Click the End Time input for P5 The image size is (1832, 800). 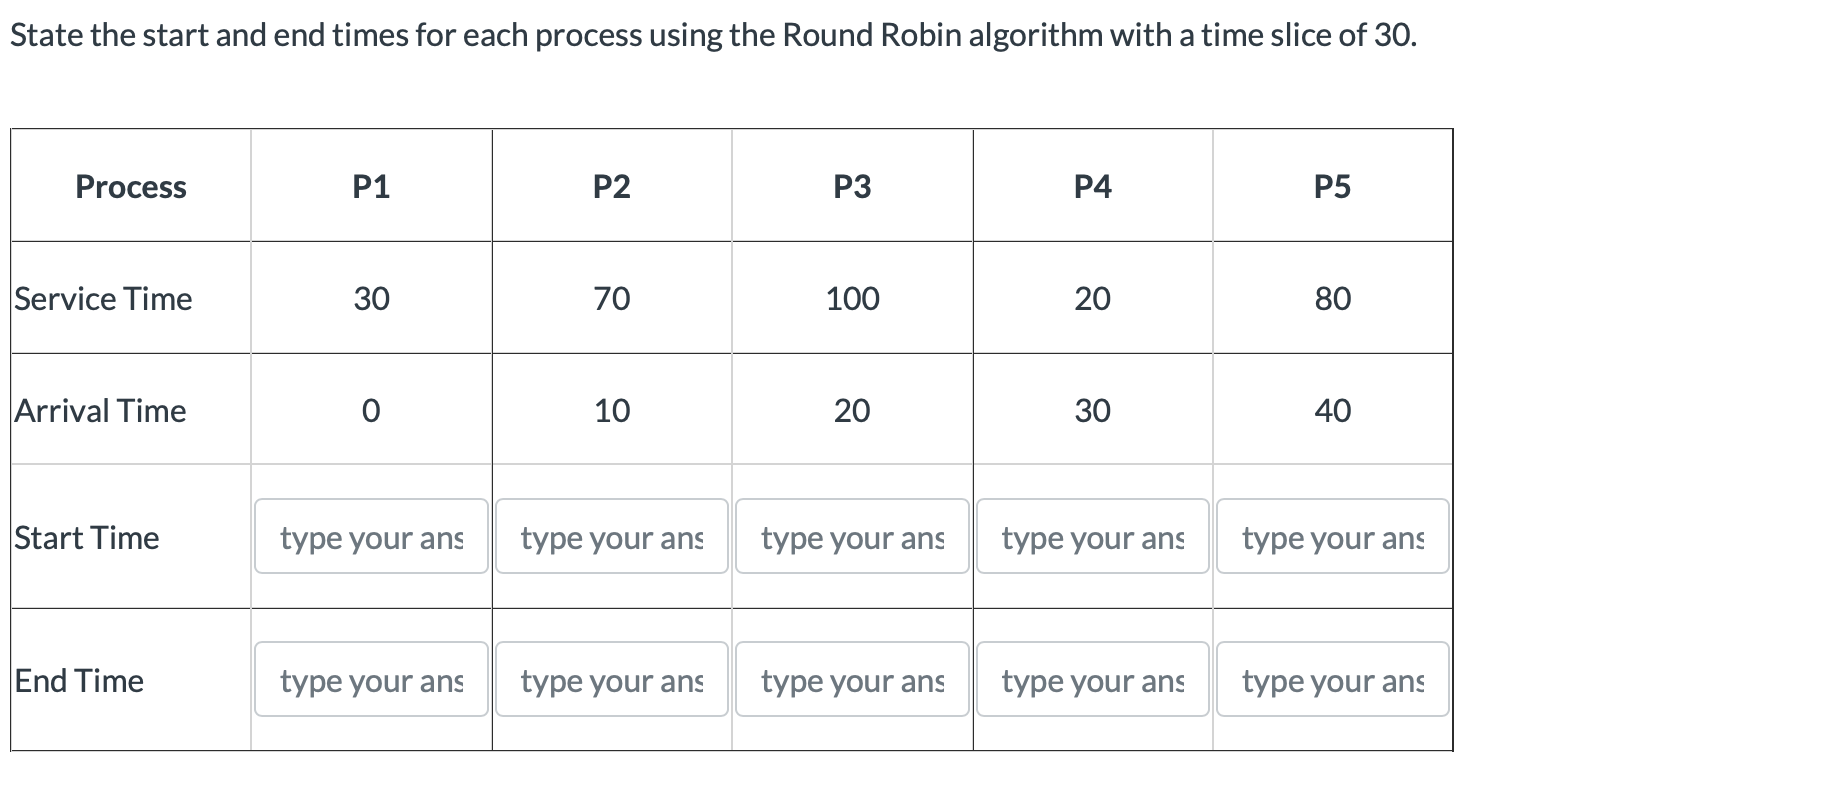(x=1332, y=680)
